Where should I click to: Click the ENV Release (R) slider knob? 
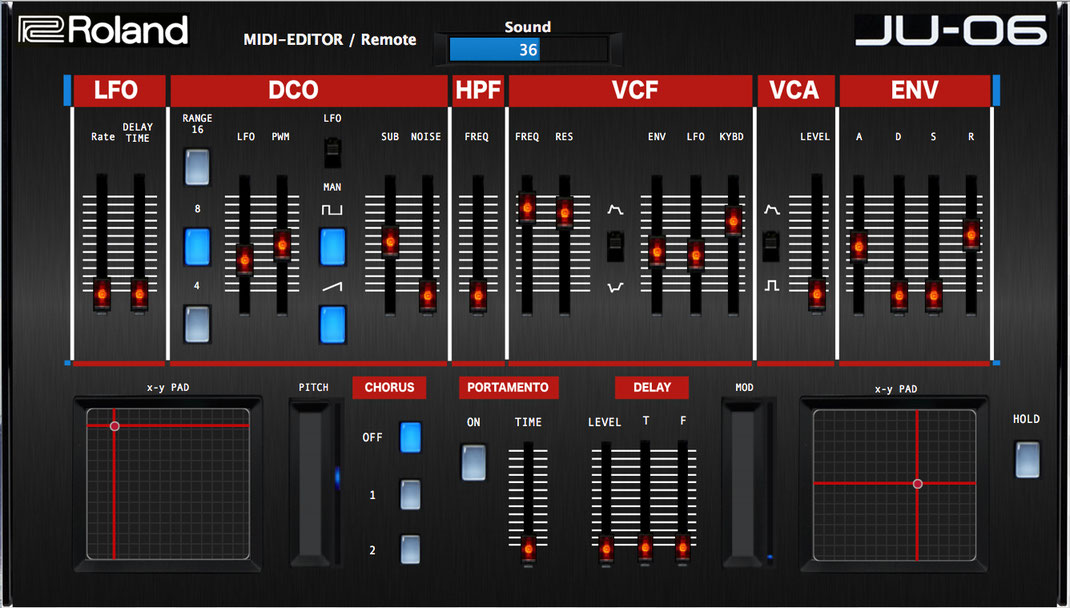(x=971, y=234)
